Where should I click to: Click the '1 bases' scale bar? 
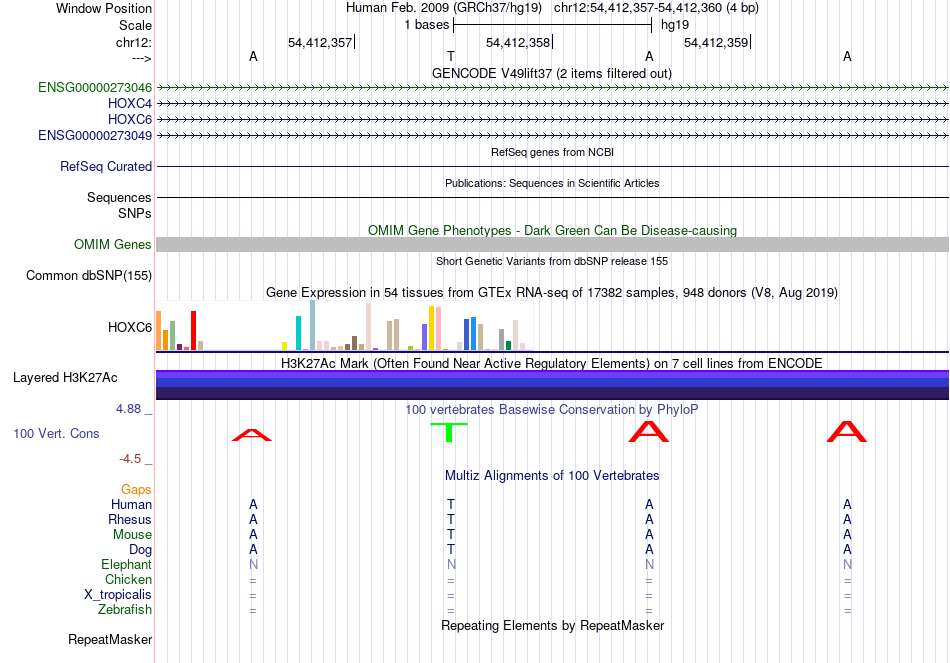(552, 25)
